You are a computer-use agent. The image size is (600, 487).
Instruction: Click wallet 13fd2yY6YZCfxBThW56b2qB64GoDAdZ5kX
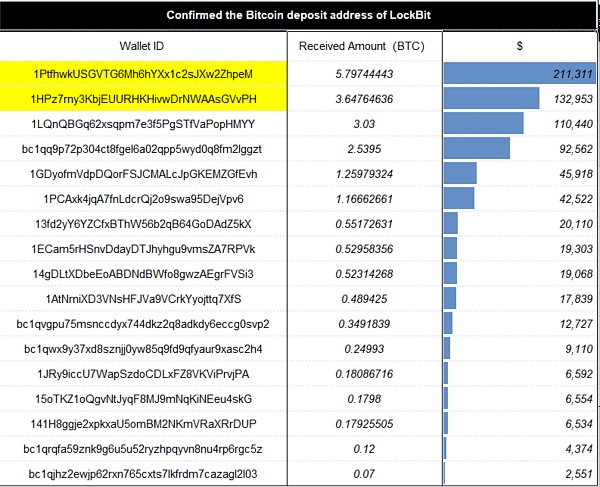143,223
